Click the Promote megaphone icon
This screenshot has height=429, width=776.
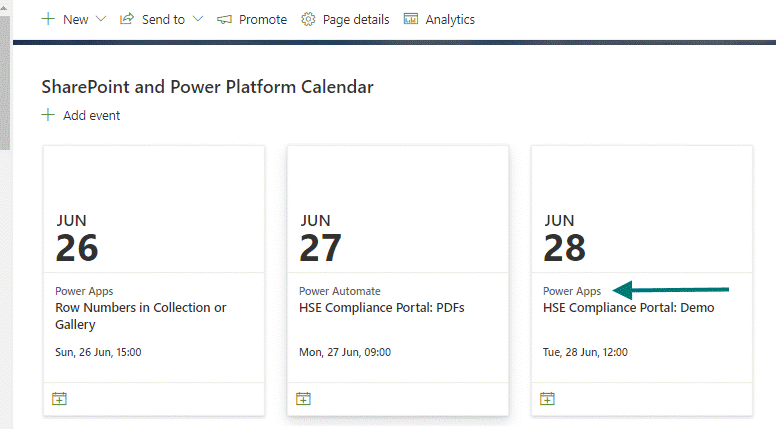pyautogui.click(x=224, y=19)
